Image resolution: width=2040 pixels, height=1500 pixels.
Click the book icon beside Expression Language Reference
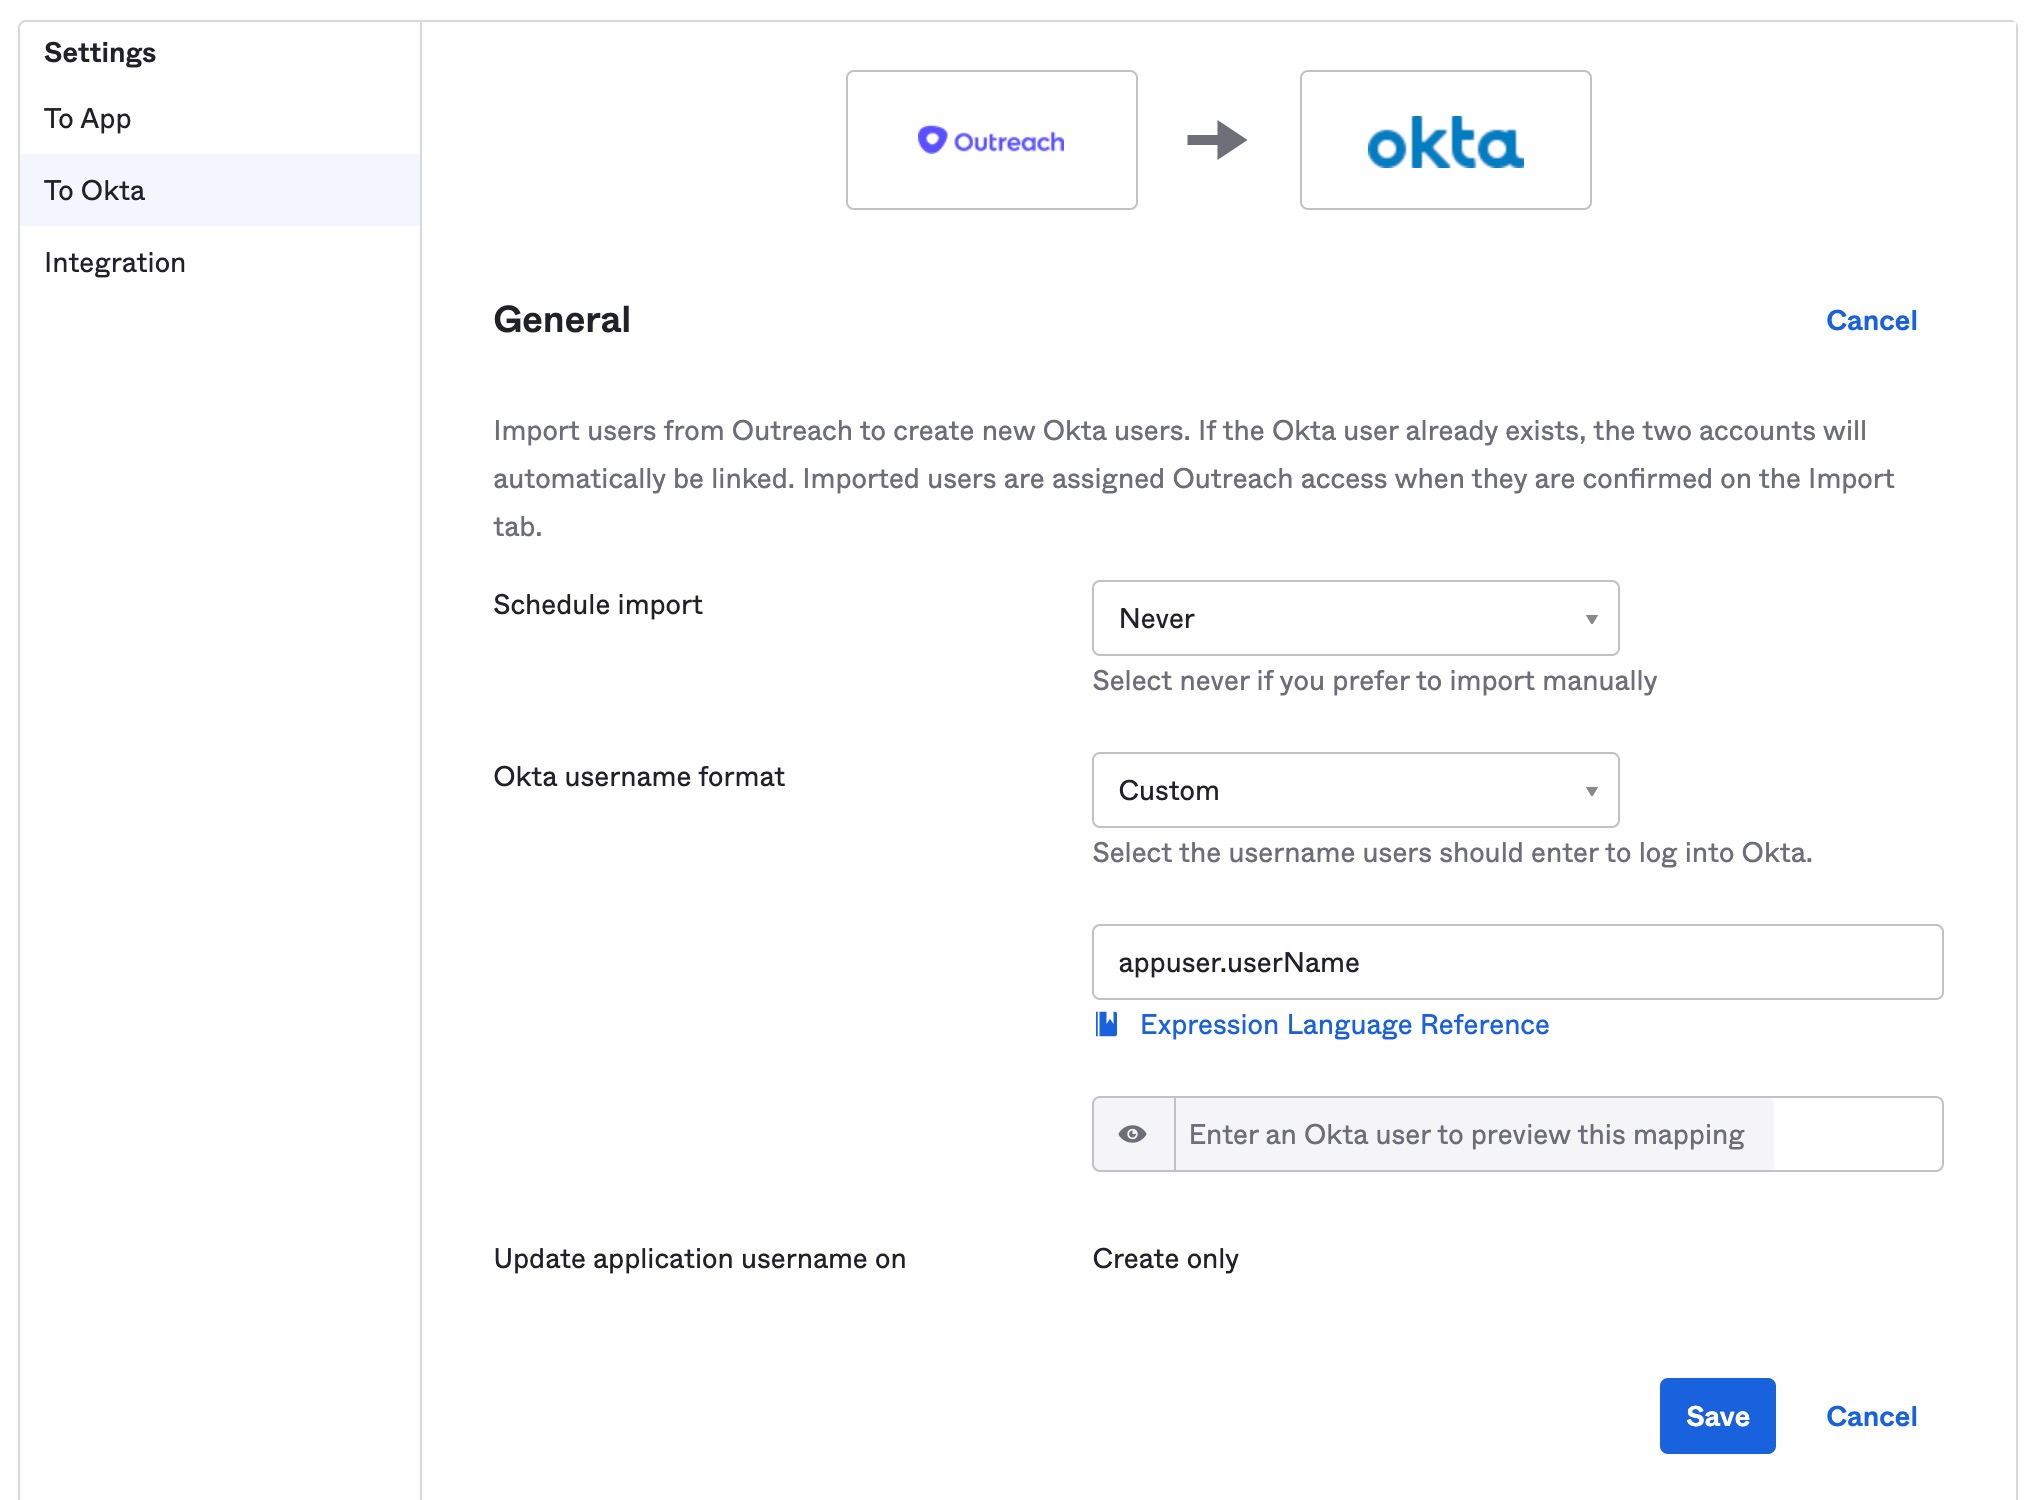point(1107,1024)
